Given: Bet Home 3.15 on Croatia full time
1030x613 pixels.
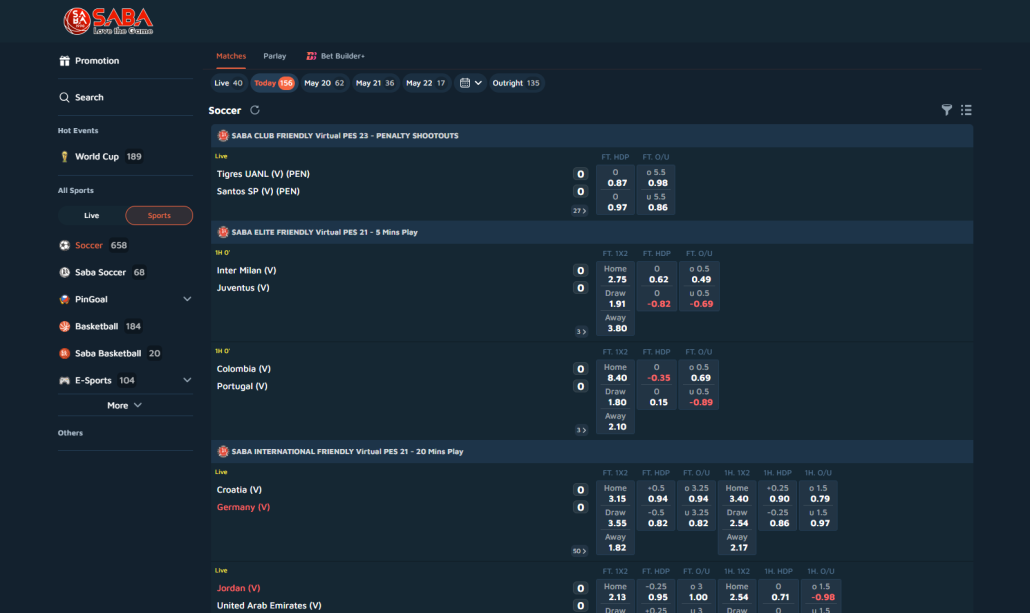Looking at the screenshot, I should pyautogui.click(x=616, y=493).
